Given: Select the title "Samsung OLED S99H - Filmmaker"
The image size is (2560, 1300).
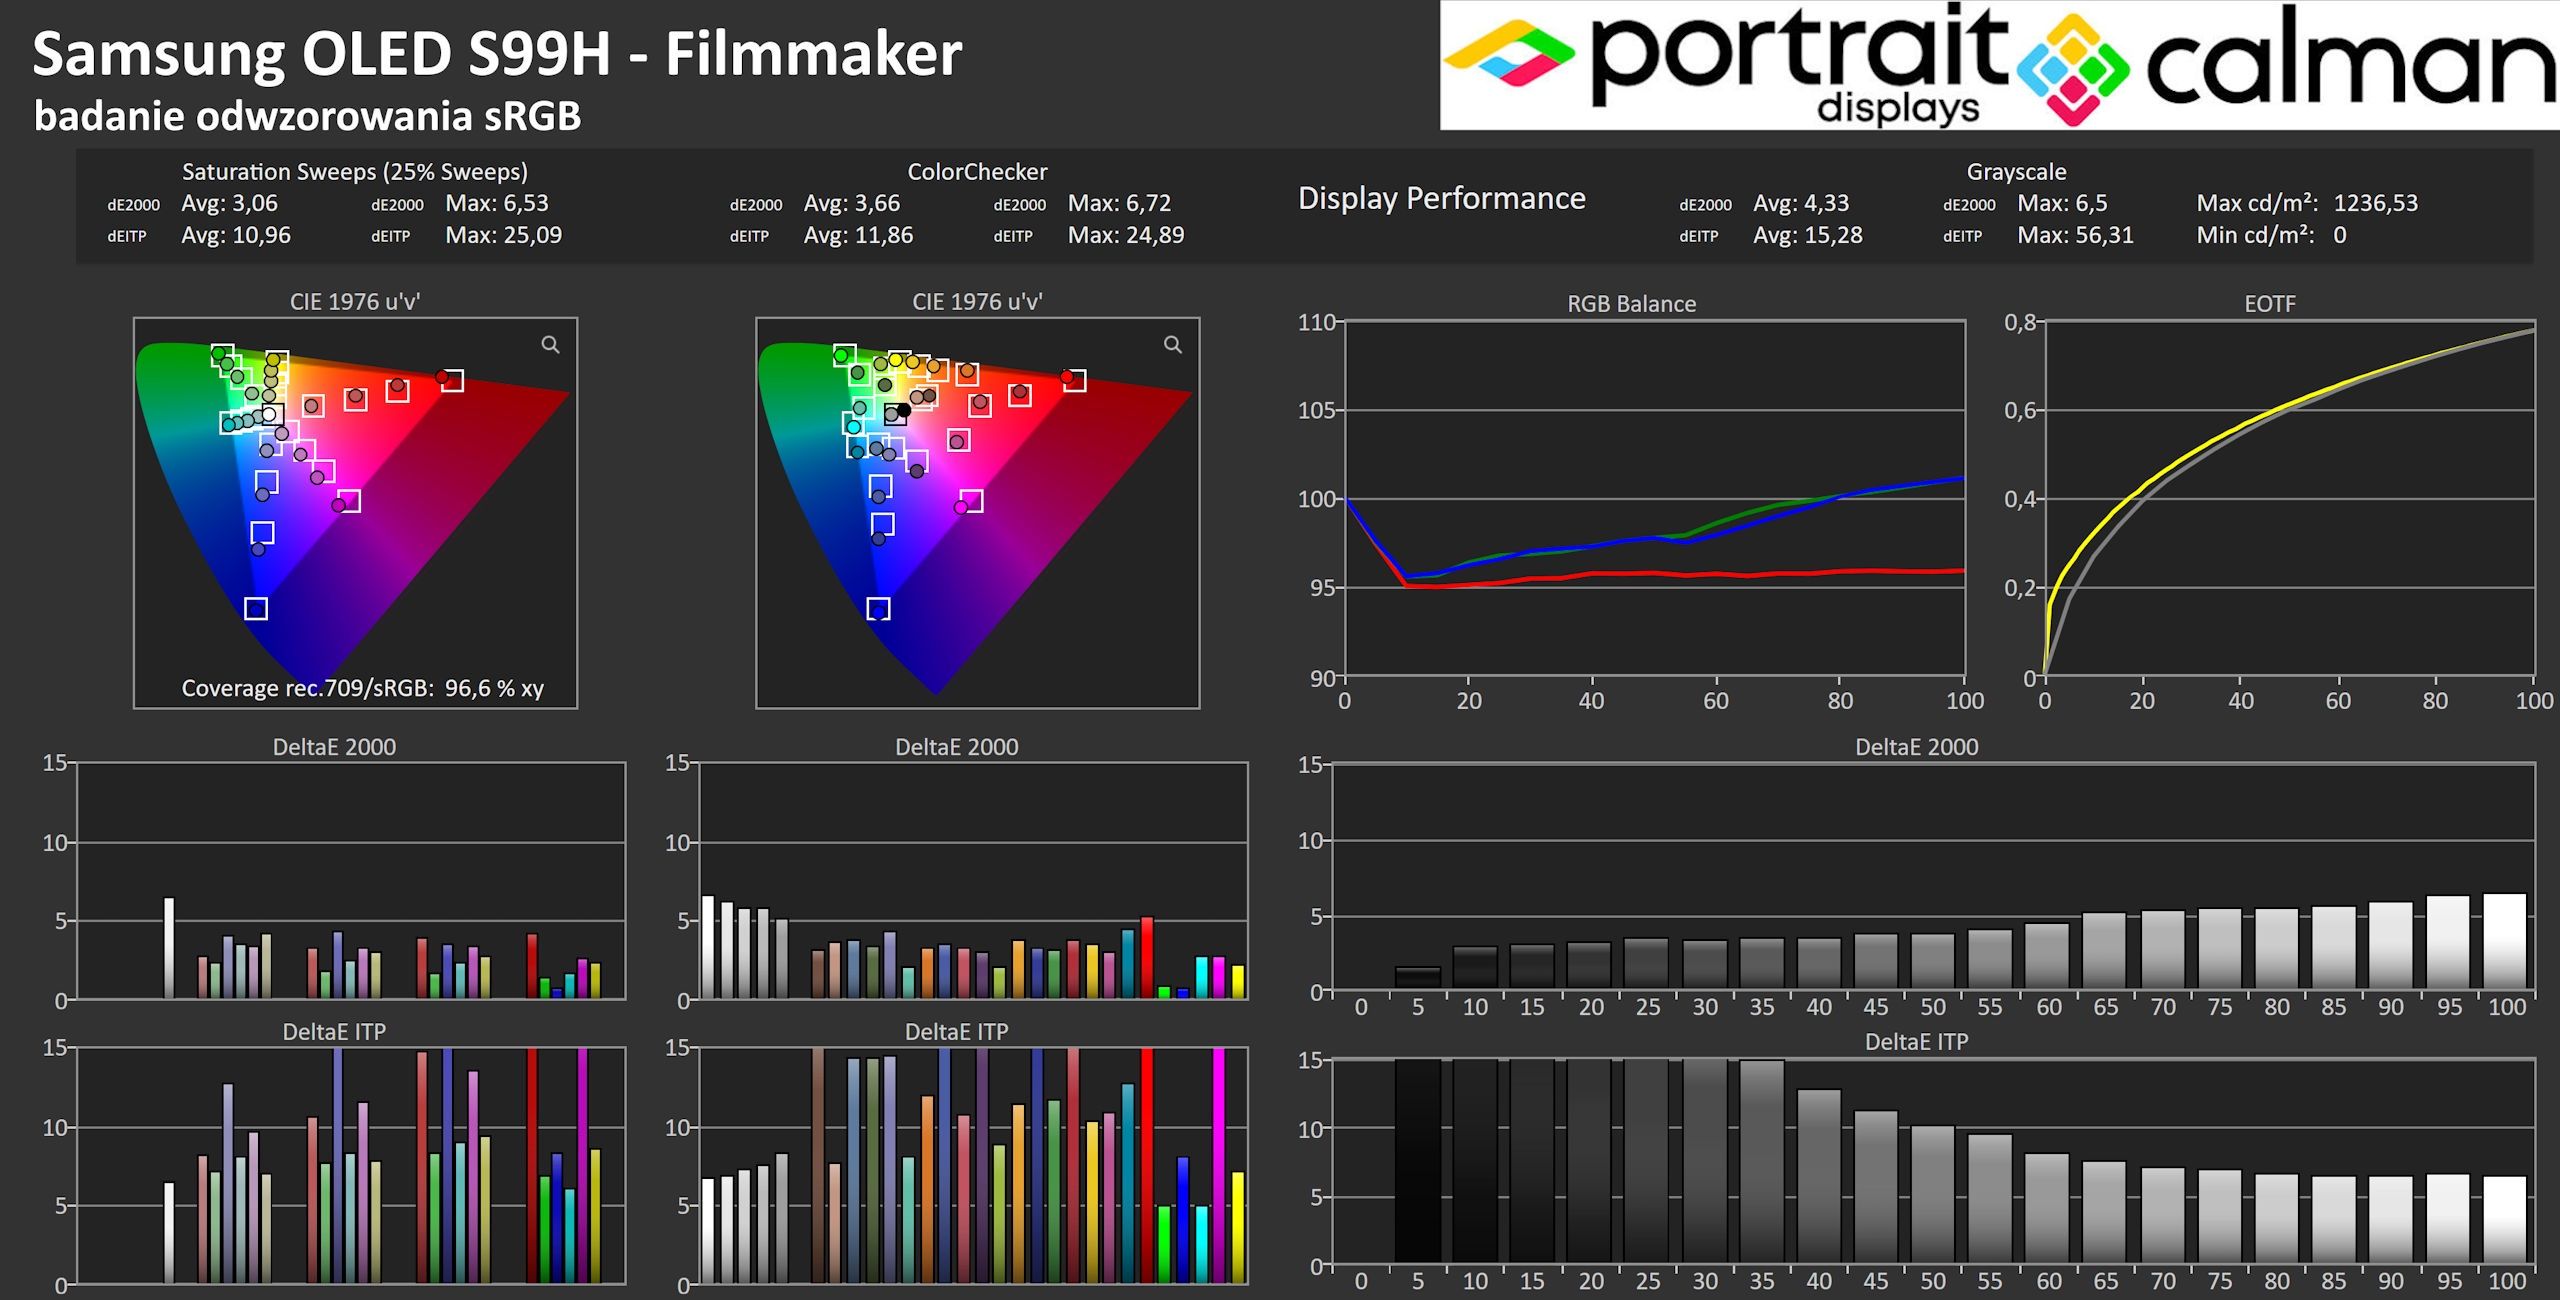Looking at the screenshot, I should (497, 54).
